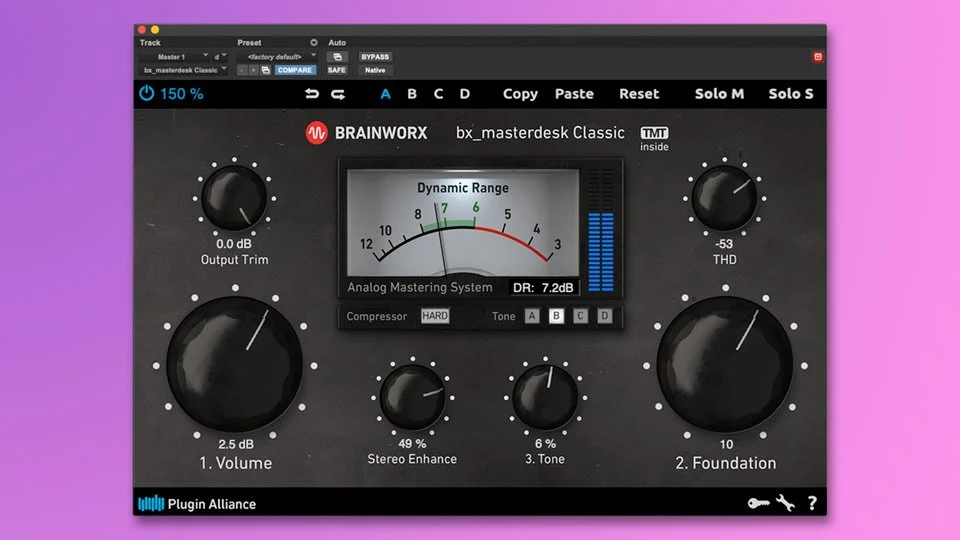Toggle the SAFE automation button
Screen dimensions: 960x540
click(x=337, y=70)
